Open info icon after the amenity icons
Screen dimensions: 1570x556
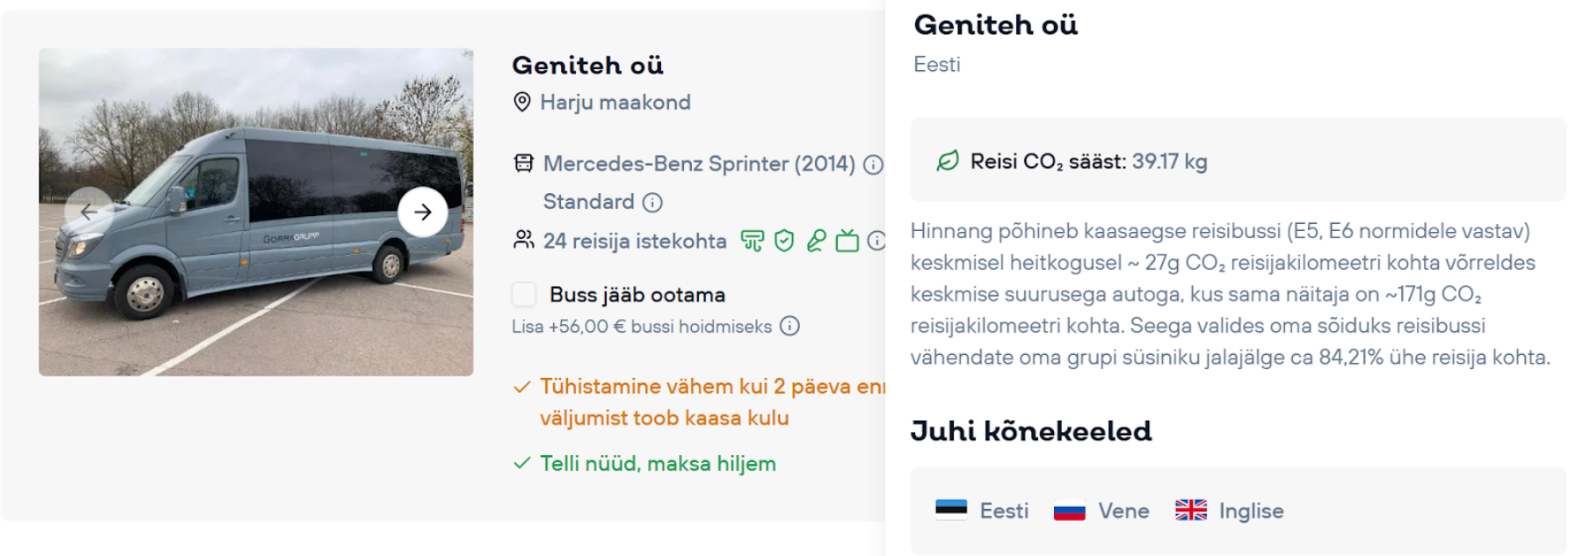(876, 241)
